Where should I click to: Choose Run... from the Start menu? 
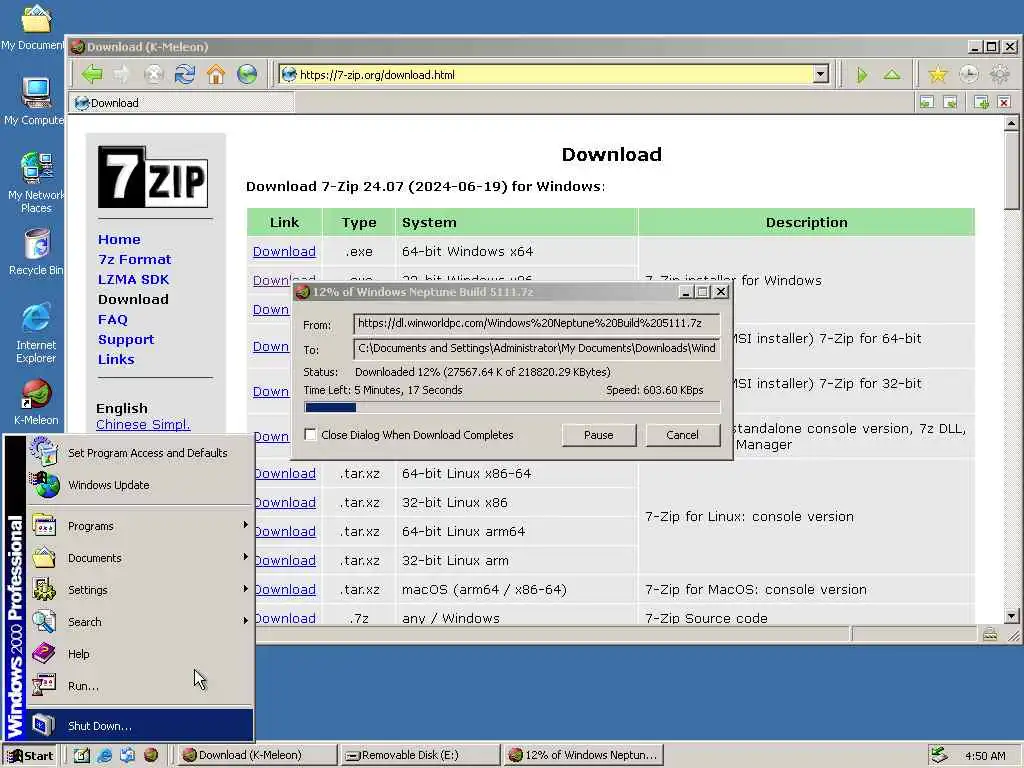(139, 686)
